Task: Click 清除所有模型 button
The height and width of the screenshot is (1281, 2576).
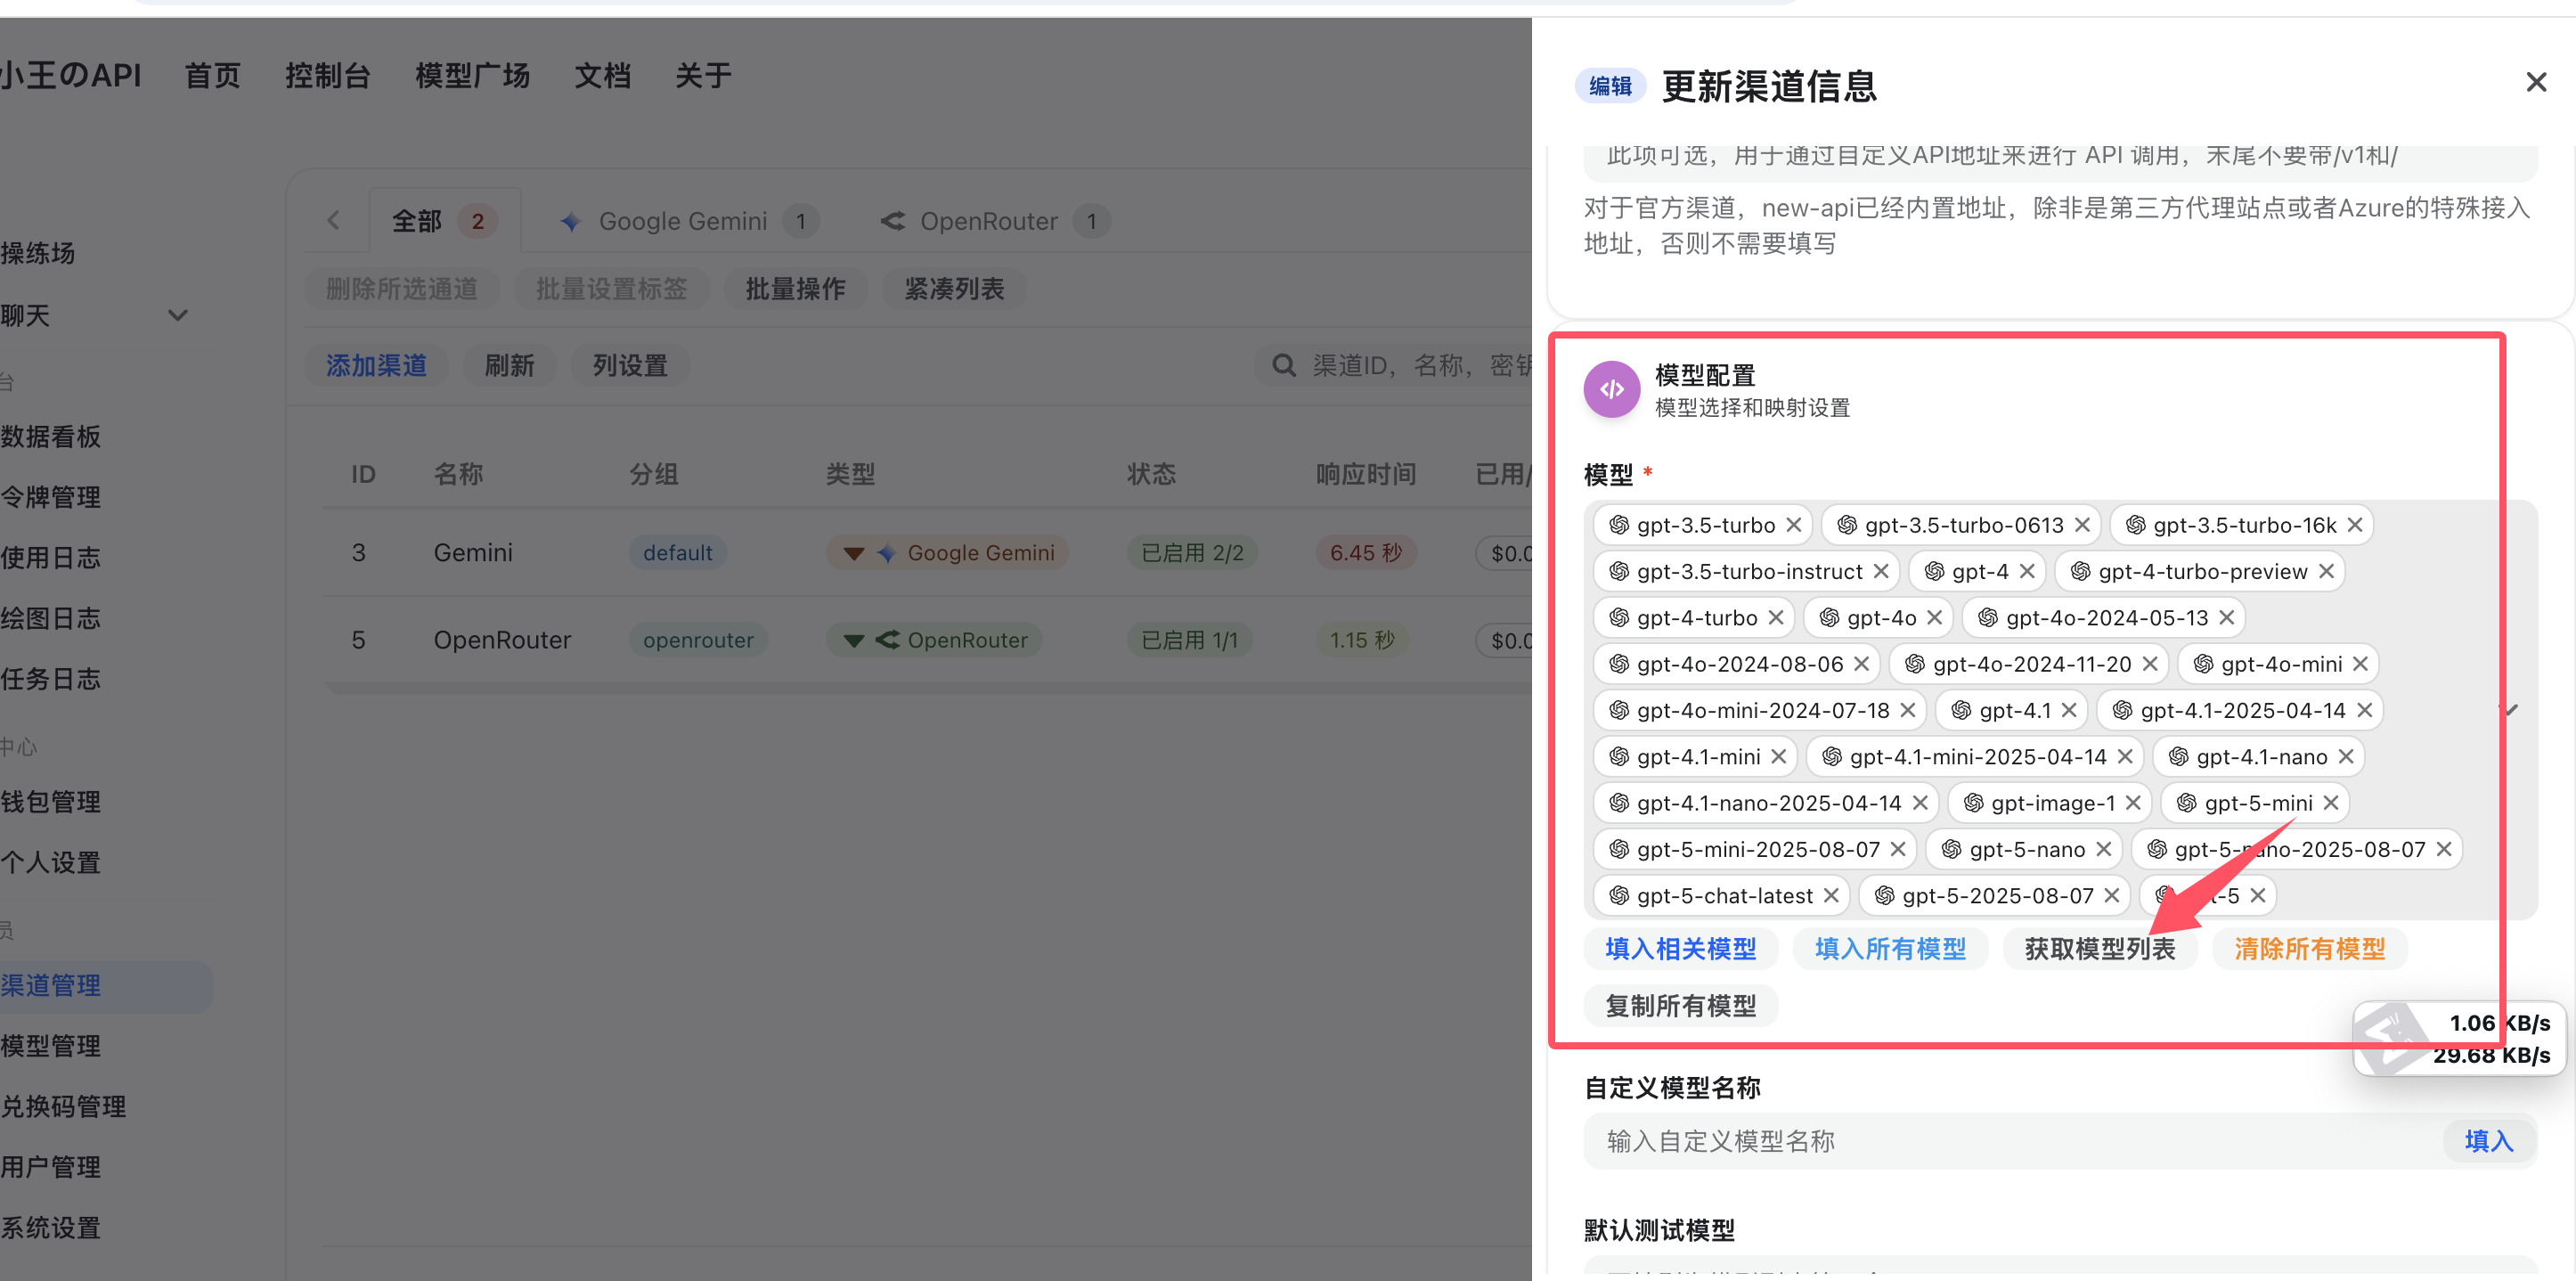Action: [2310, 949]
